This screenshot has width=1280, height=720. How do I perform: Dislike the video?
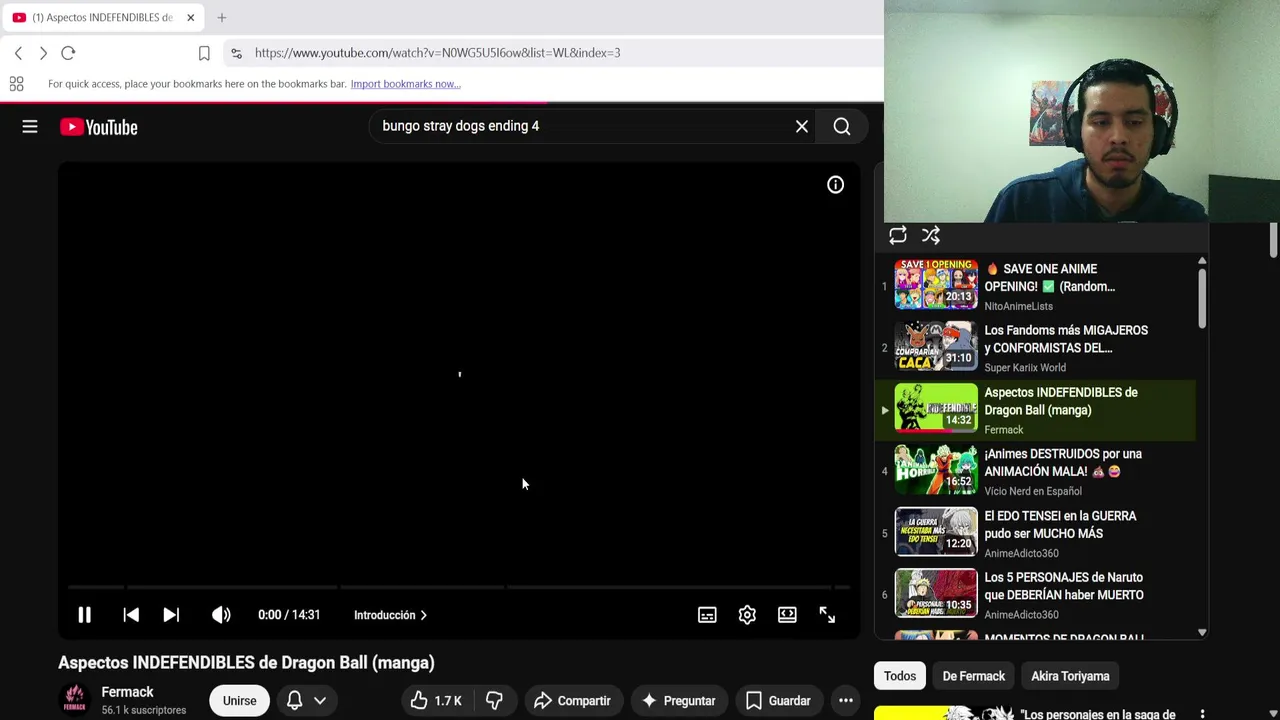tap(494, 701)
